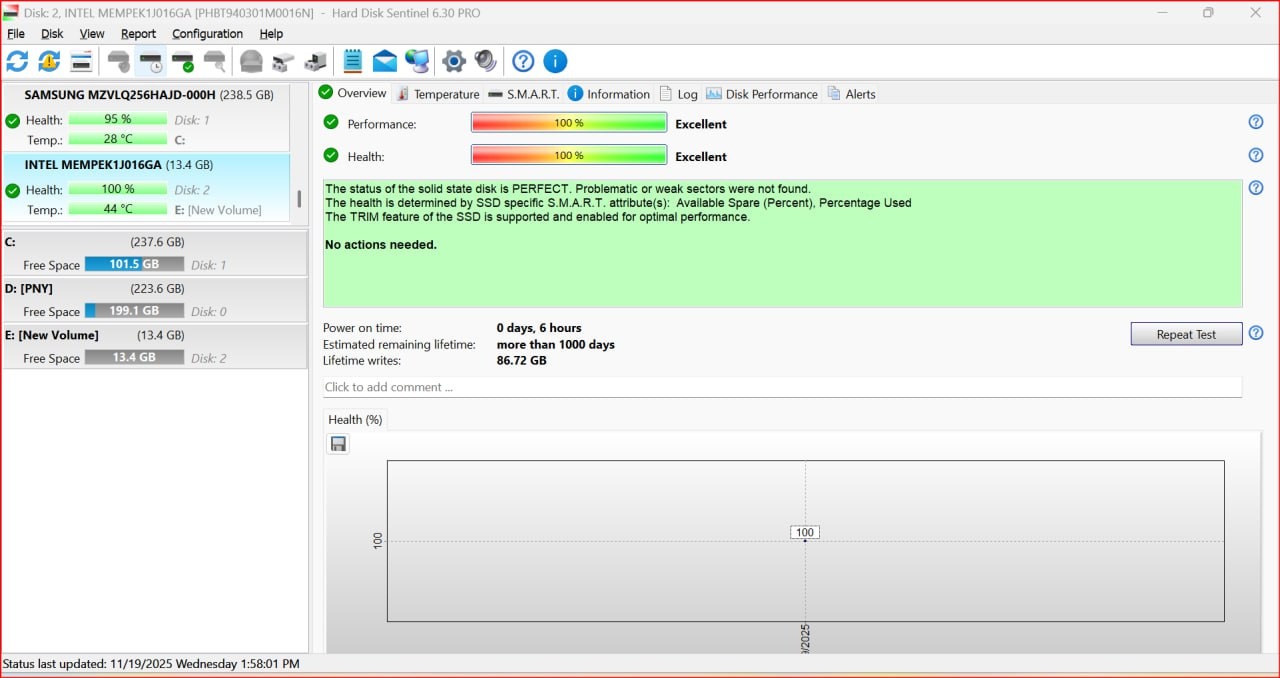Save the health graph using floppy icon
The height and width of the screenshot is (678, 1280).
click(x=338, y=444)
